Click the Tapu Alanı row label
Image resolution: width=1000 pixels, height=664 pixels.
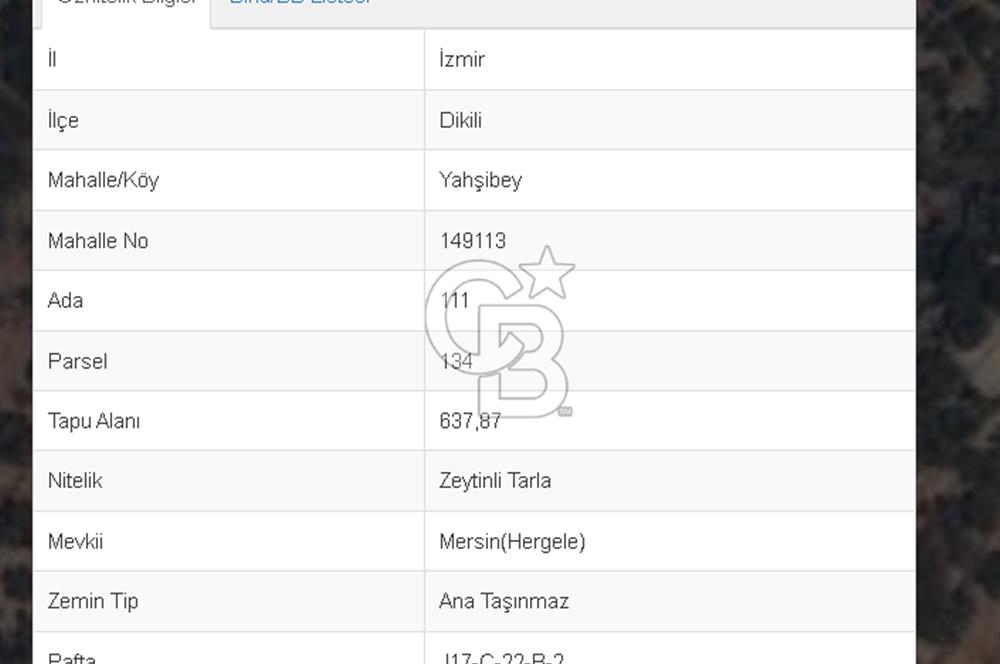(x=94, y=421)
